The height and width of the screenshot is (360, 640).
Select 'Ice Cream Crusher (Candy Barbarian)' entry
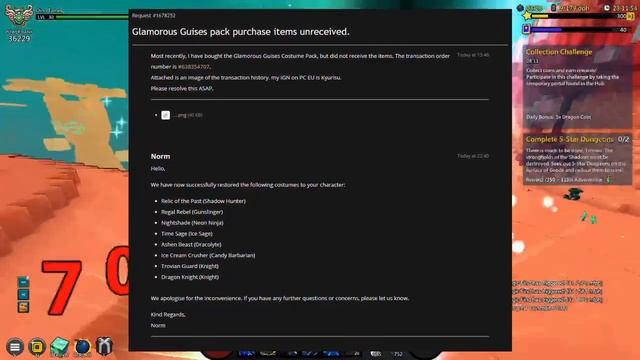(208, 255)
